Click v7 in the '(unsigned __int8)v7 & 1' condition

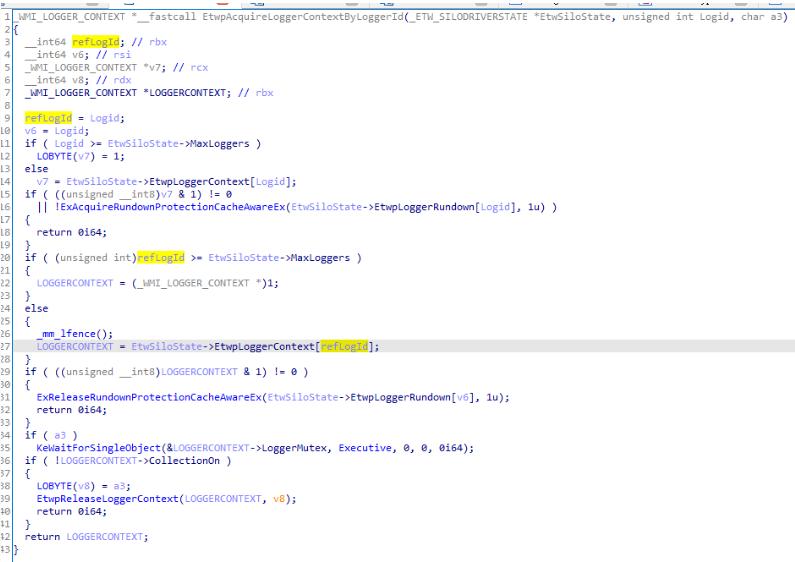pos(167,194)
